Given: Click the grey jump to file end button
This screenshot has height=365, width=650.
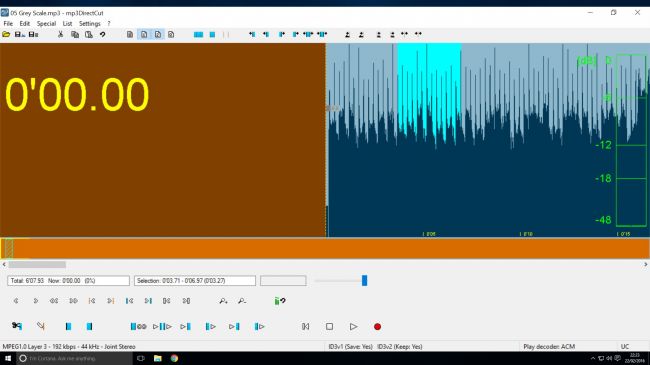Looking at the screenshot, I should [x=186, y=301].
